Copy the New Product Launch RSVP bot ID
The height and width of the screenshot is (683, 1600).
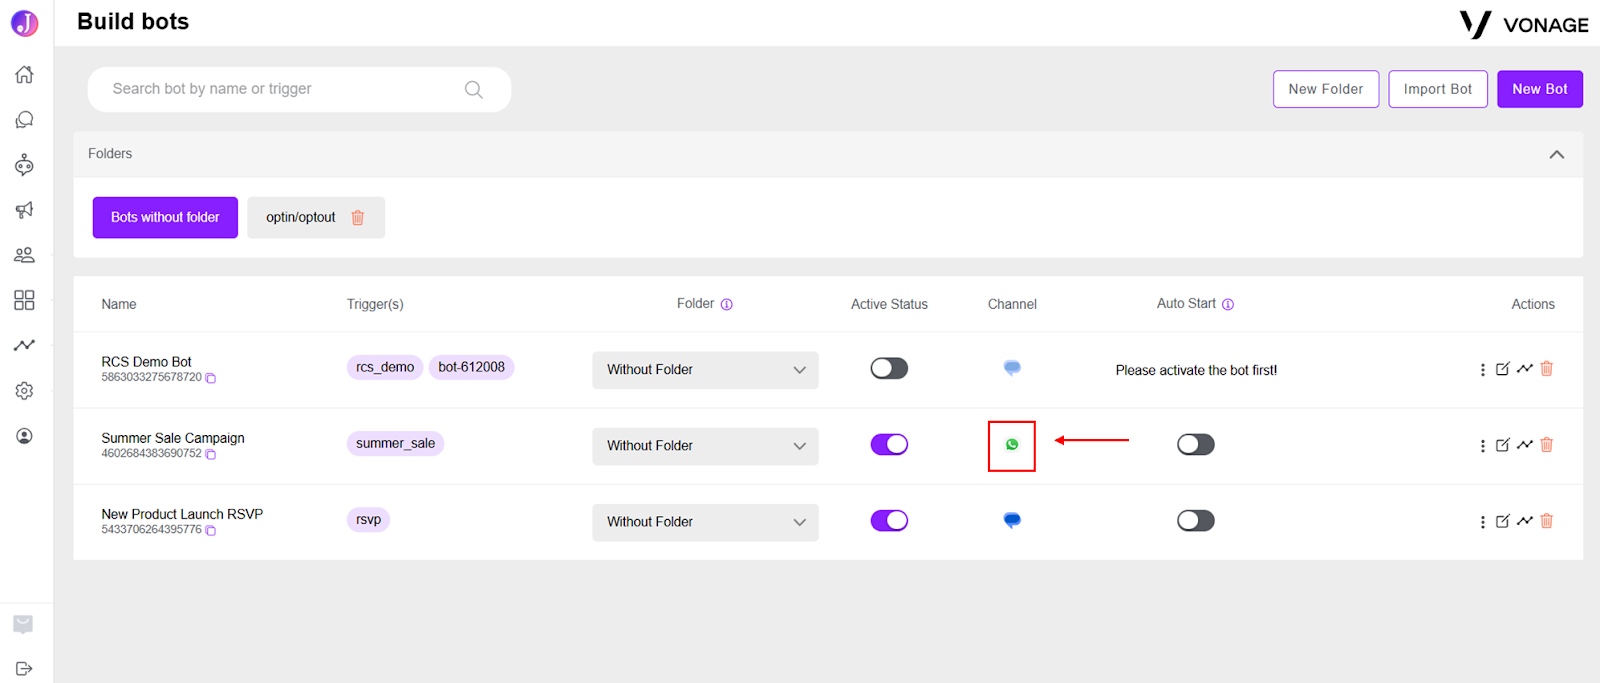pos(211,530)
